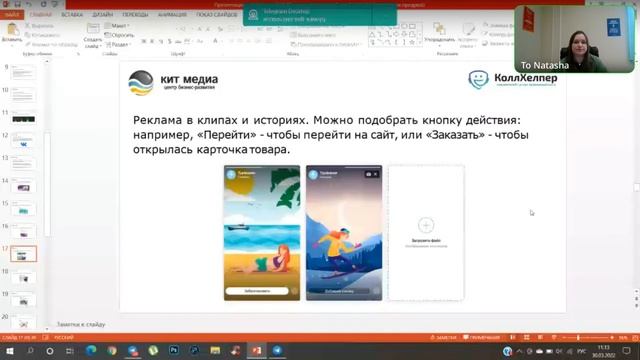The image size is (640, 360).
Task: Select the star shape in shapes gallery
Action: (x=412, y=42)
